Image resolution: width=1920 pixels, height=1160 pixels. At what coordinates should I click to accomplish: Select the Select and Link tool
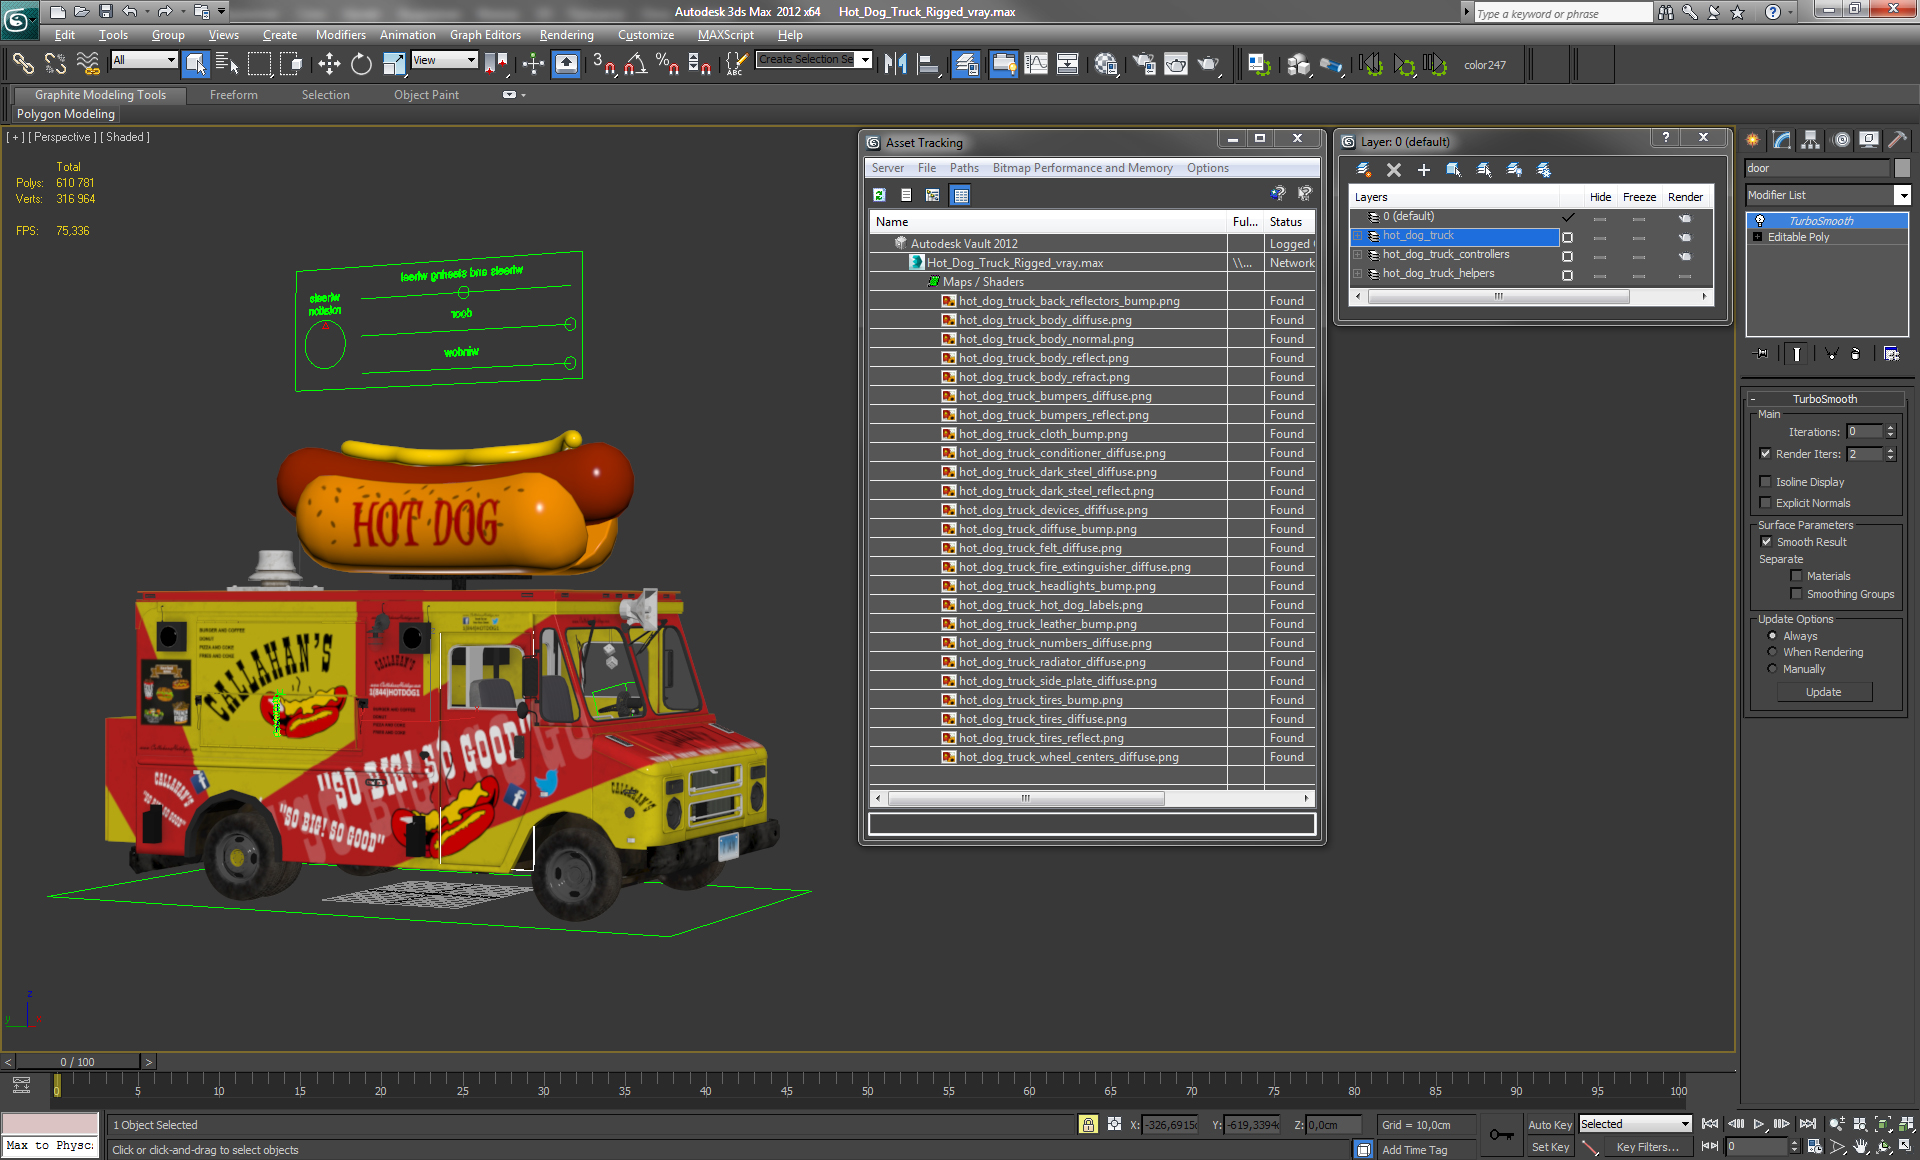click(22, 64)
